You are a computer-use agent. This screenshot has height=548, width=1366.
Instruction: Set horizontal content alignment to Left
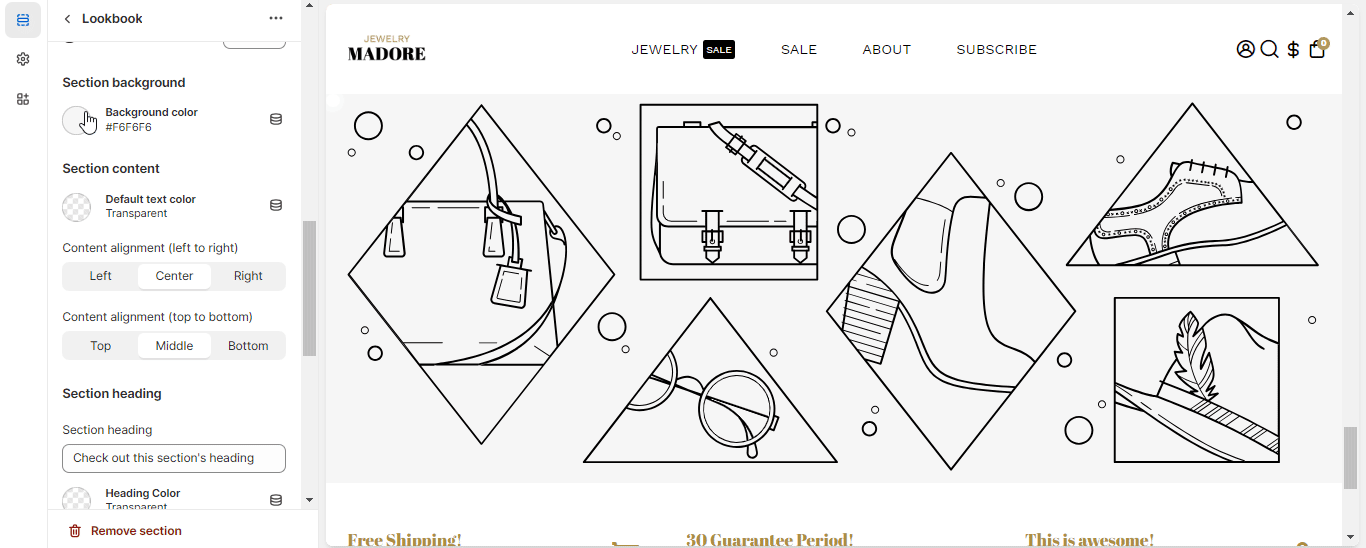[x=101, y=276]
